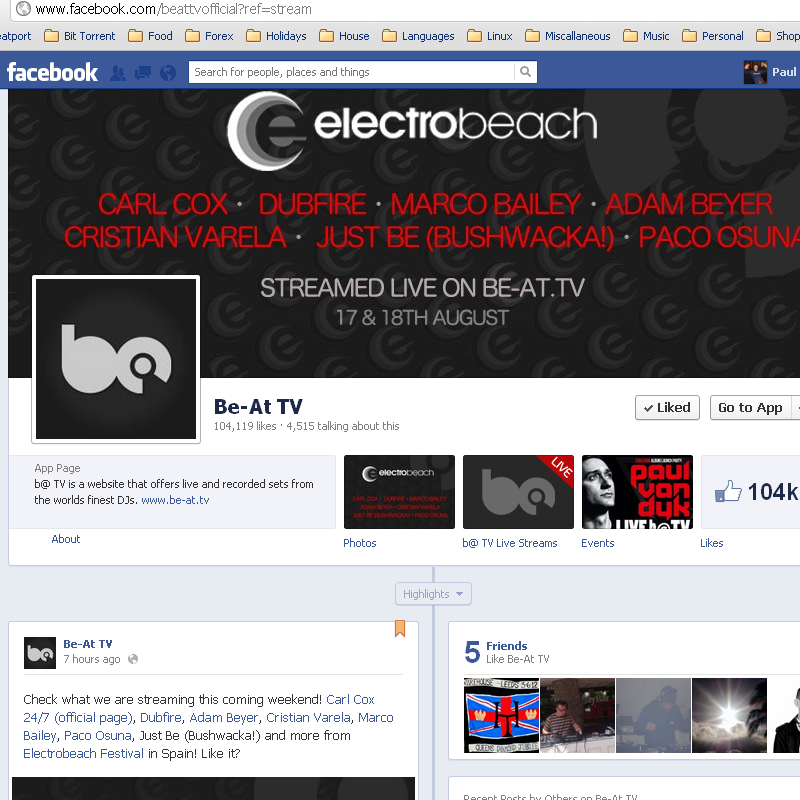Screen dimensions: 800x800
Task: Open the Forex bookmarks folder
Action: (x=209, y=36)
